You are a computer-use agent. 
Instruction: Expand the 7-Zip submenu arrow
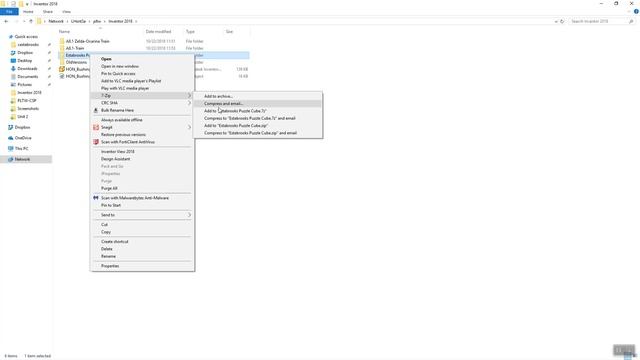[x=189, y=96]
